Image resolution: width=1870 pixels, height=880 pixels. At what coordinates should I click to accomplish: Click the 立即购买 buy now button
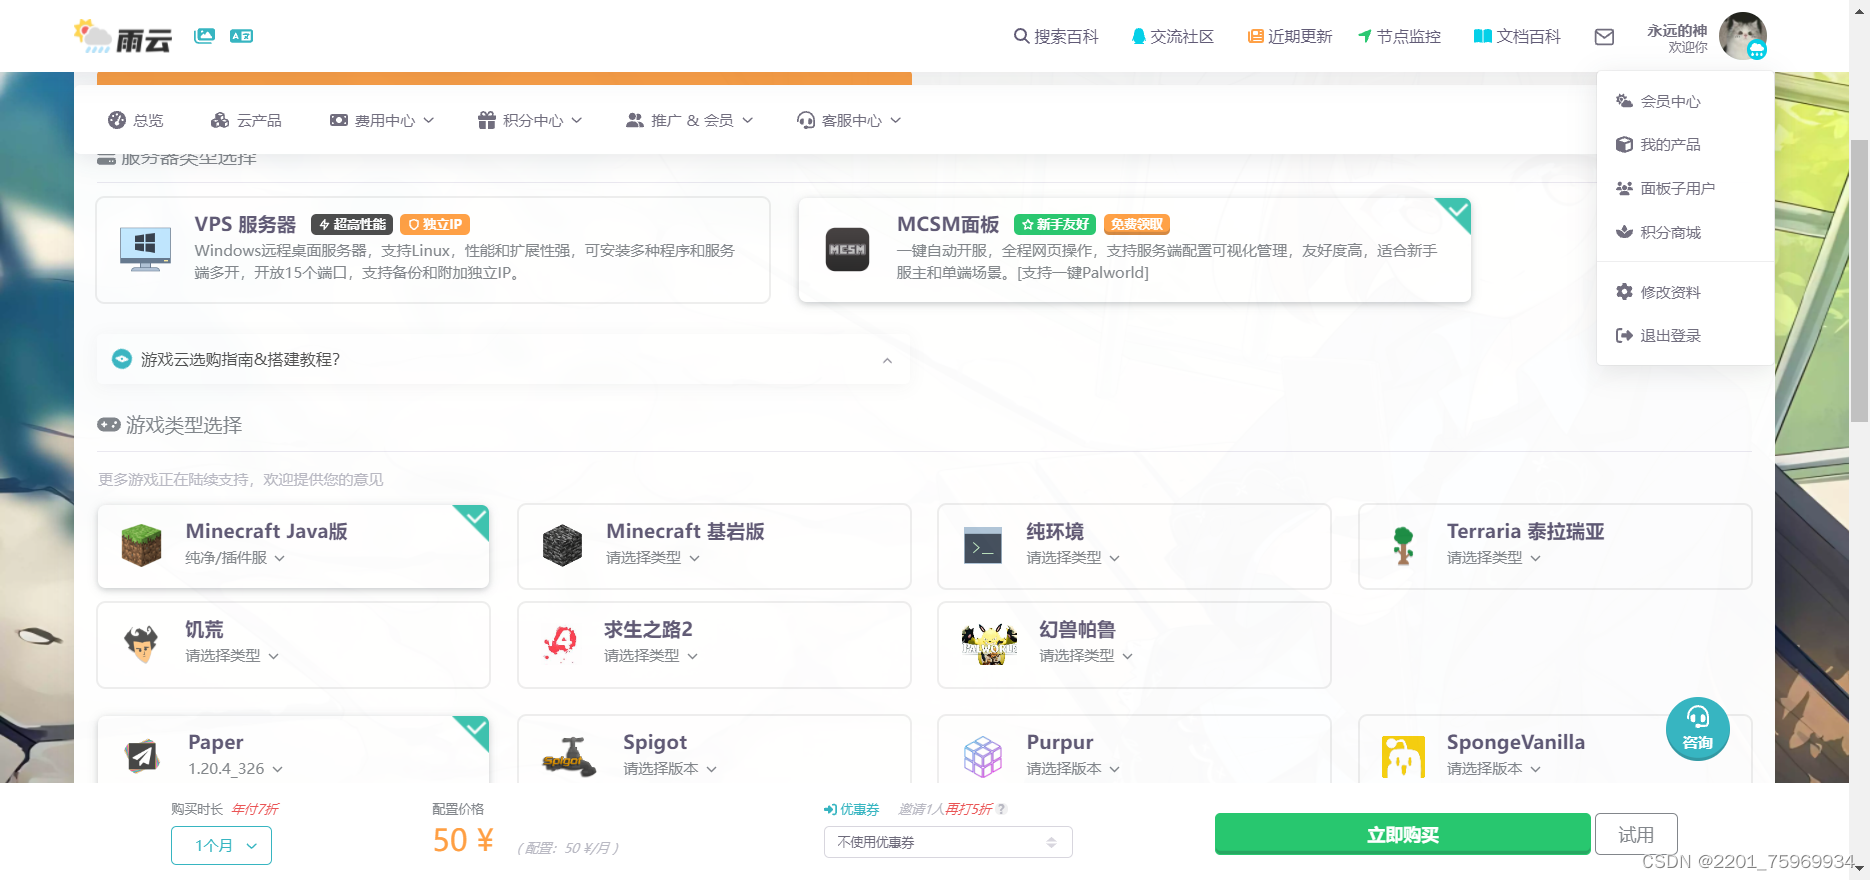coord(1402,834)
